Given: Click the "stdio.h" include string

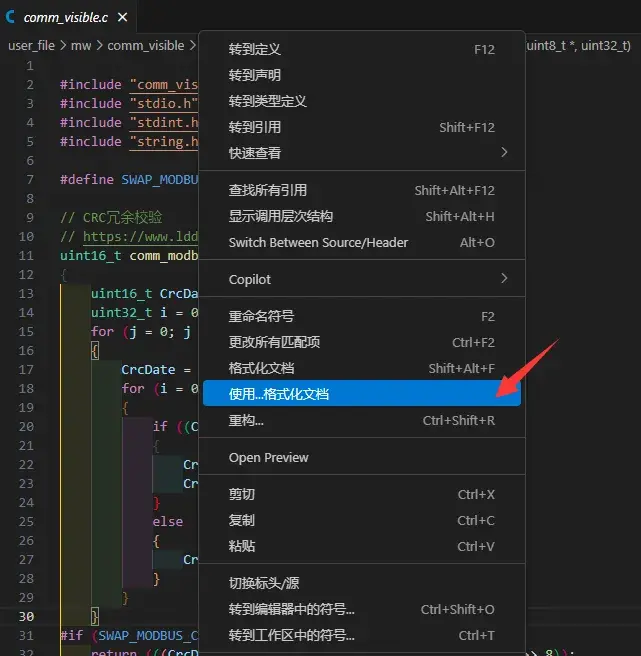Looking at the screenshot, I should click(x=164, y=103).
